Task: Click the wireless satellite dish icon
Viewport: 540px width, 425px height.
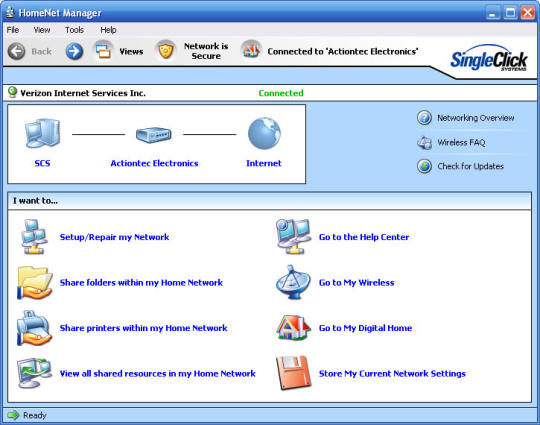Action: [293, 282]
